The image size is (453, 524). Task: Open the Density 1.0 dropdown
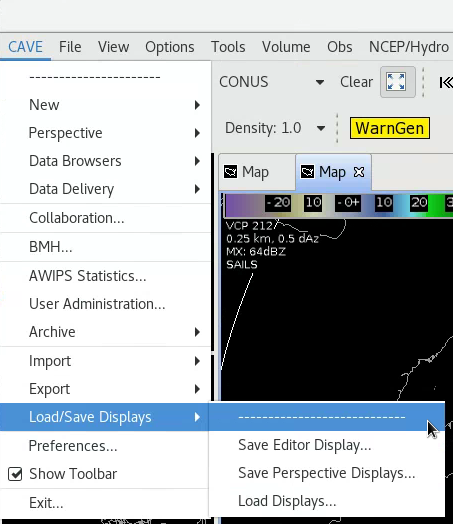(x=321, y=128)
